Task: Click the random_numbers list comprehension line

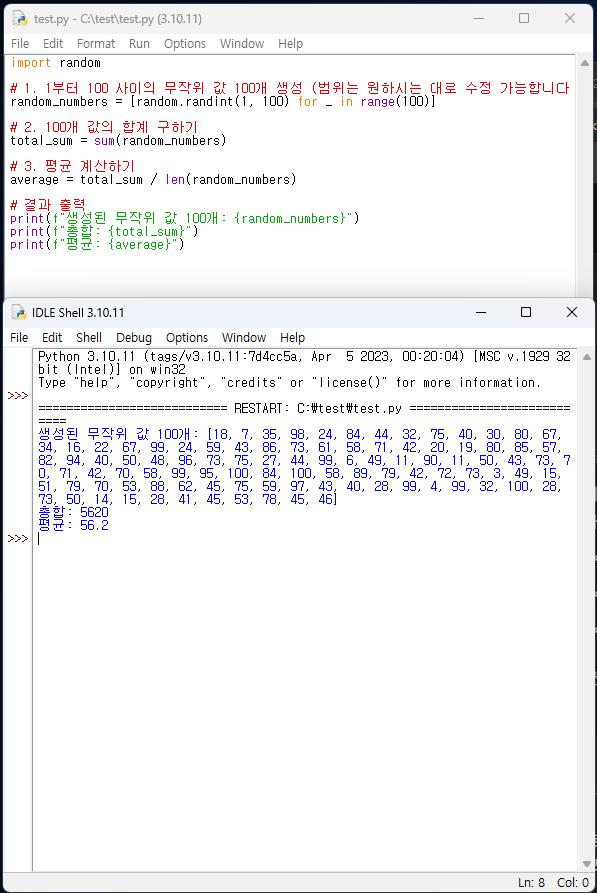Action: point(223,102)
